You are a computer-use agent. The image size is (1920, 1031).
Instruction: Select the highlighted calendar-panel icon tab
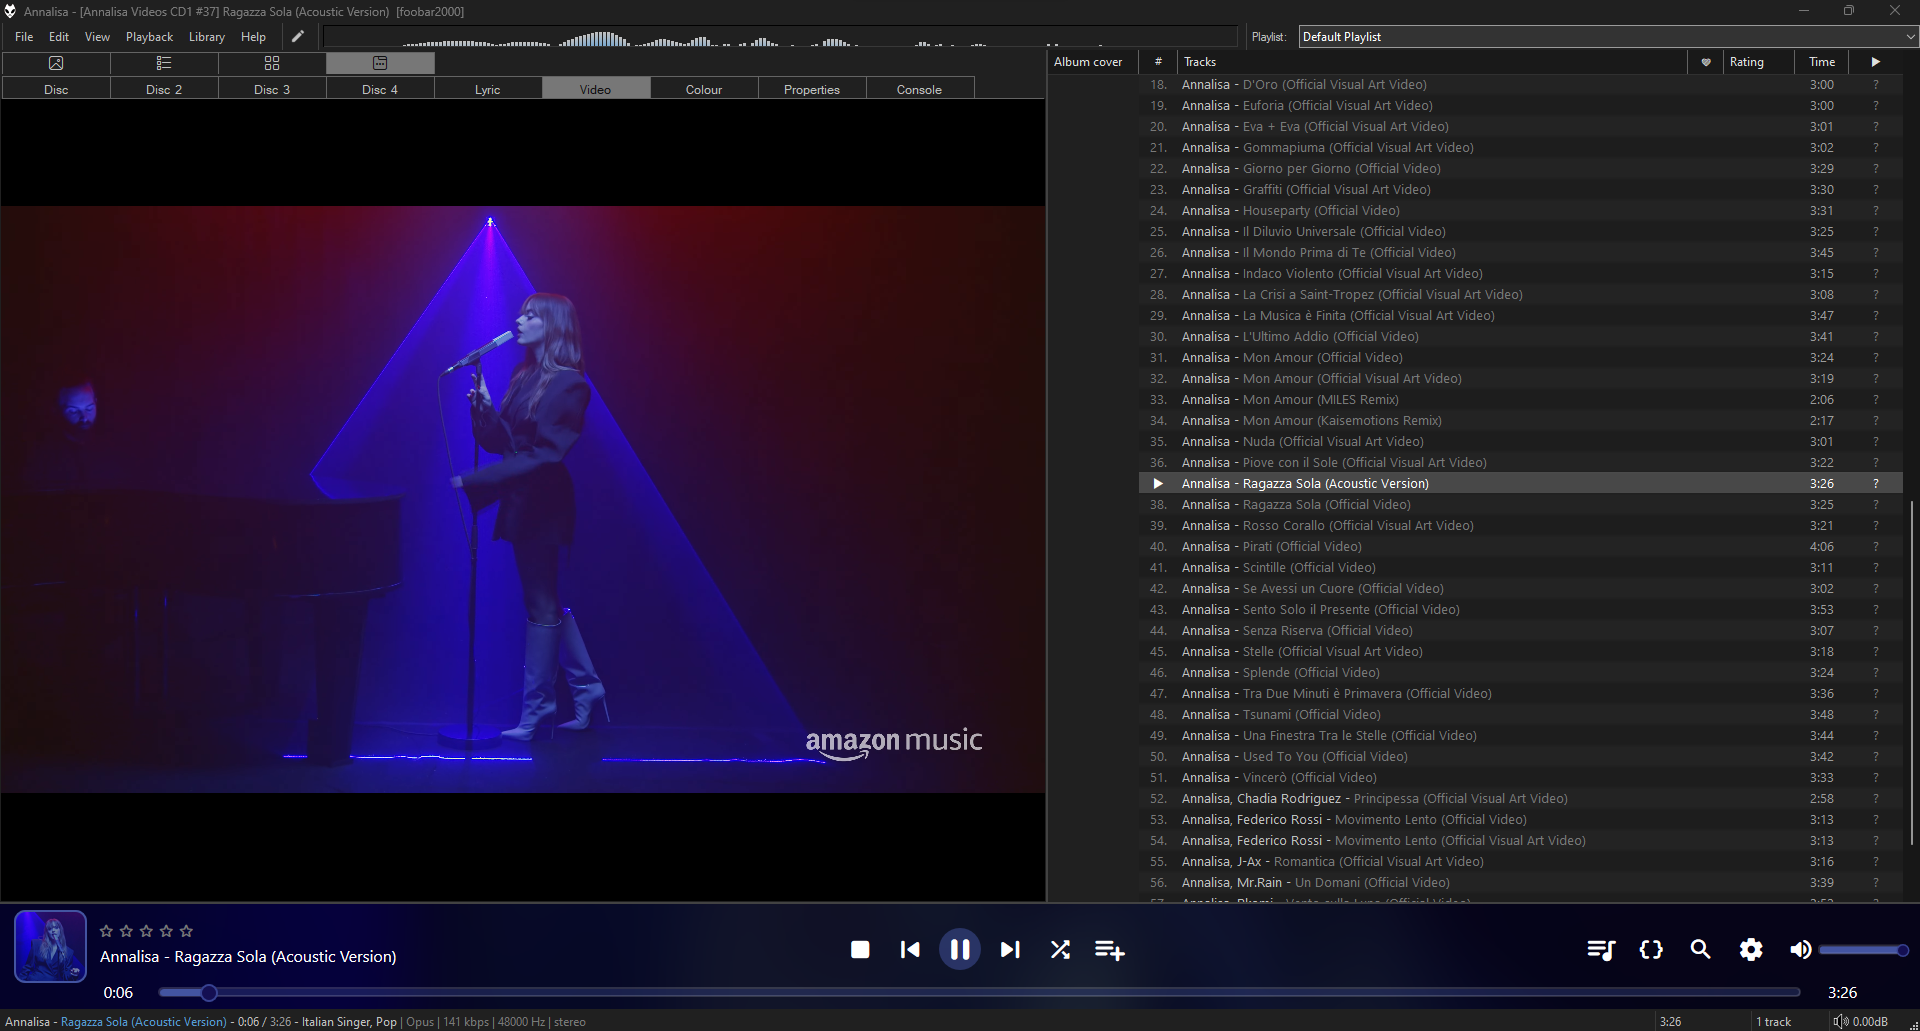click(380, 63)
